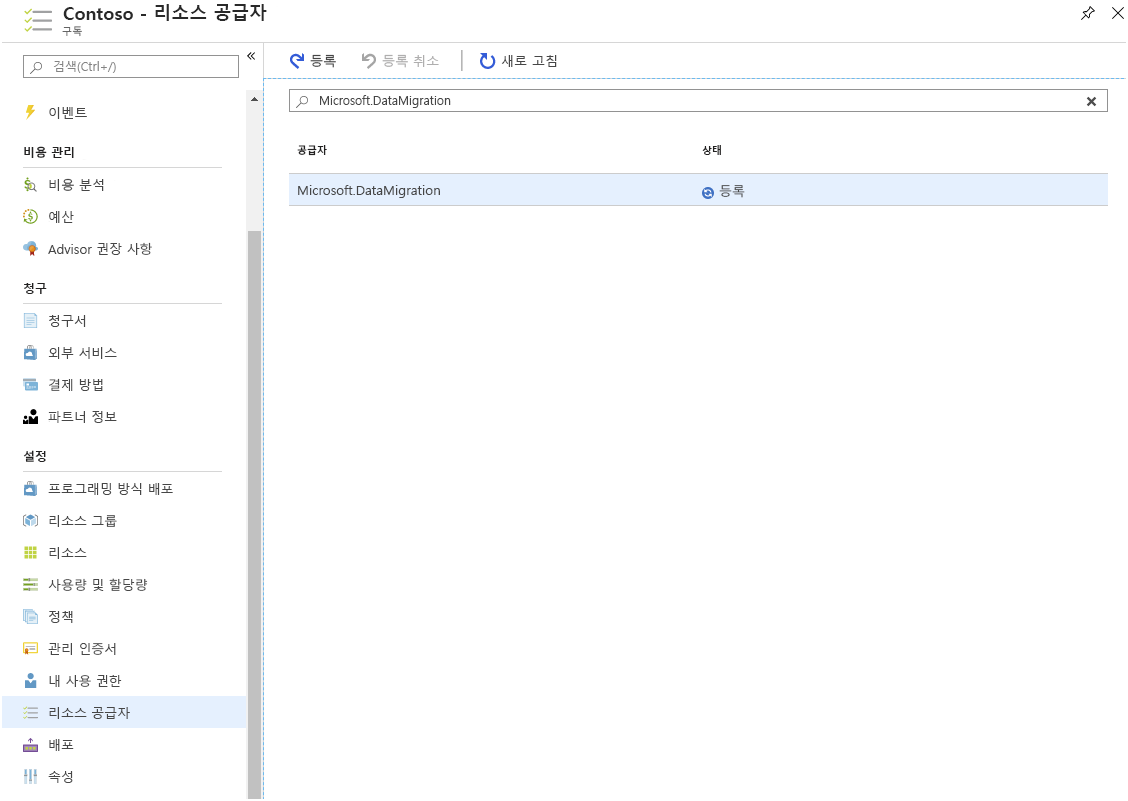The width and height of the screenshot is (1128, 801).
Task: Click the 내 사용 권한 person icon
Action: [x=30, y=681]
